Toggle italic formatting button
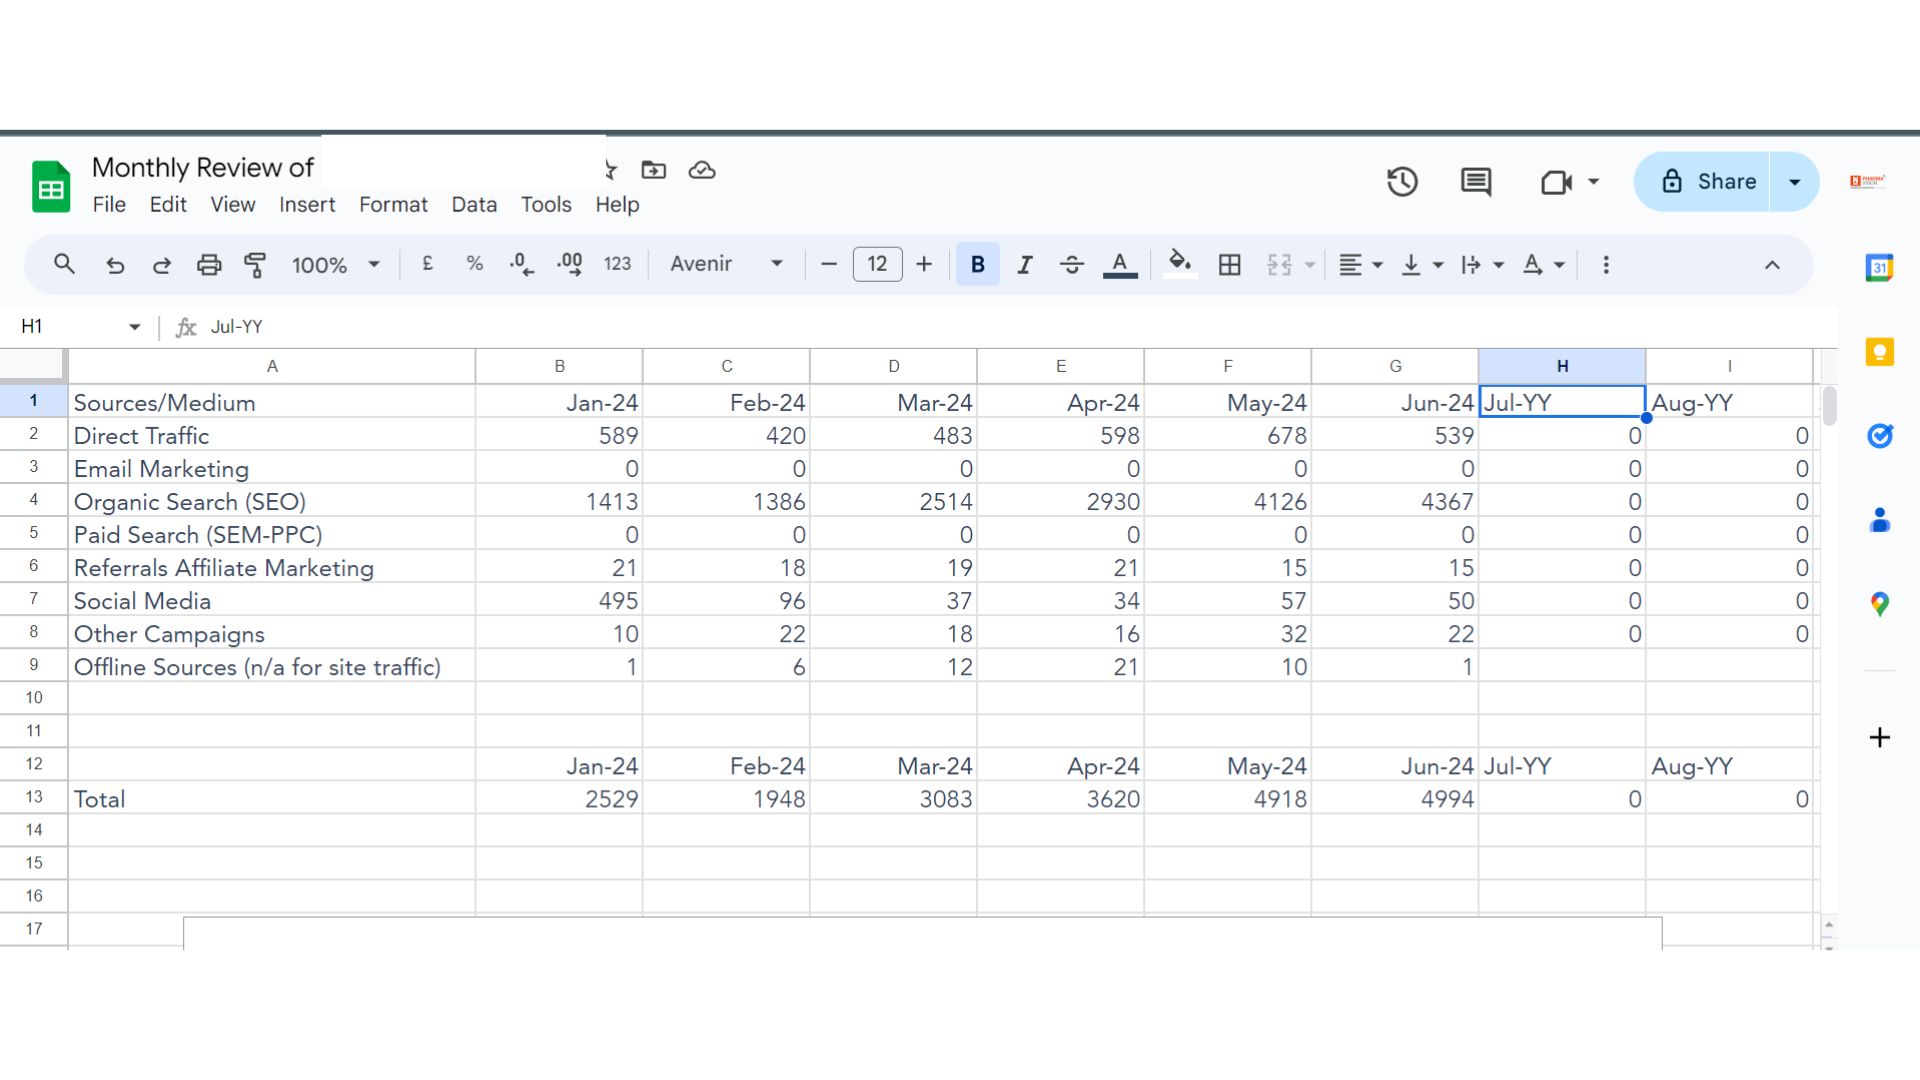This screenshot has width=1920, height=1080. [x=1025, y=265]
